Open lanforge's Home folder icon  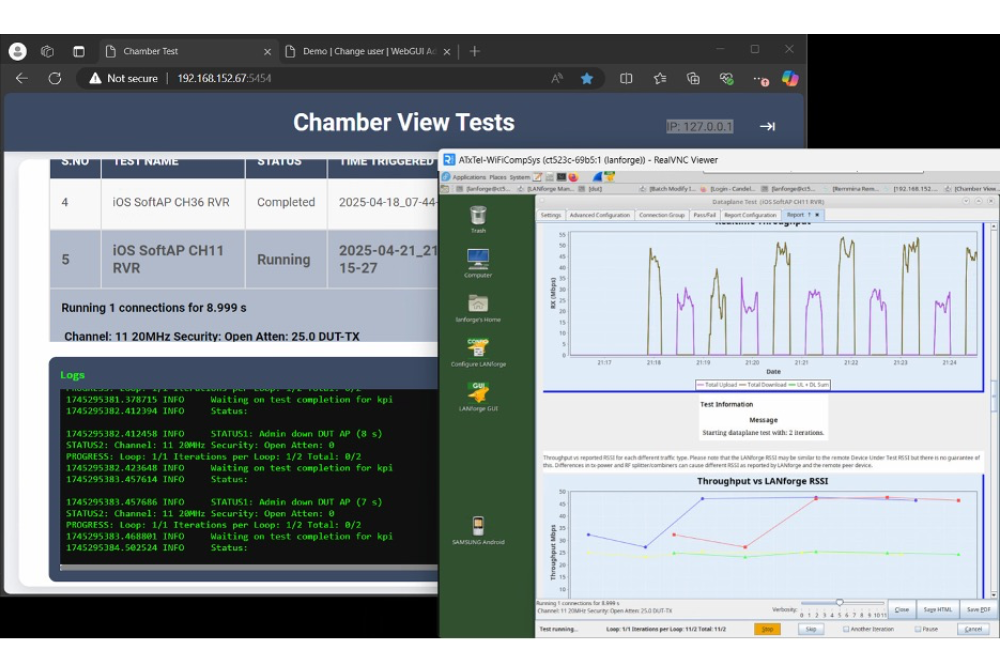478,304
